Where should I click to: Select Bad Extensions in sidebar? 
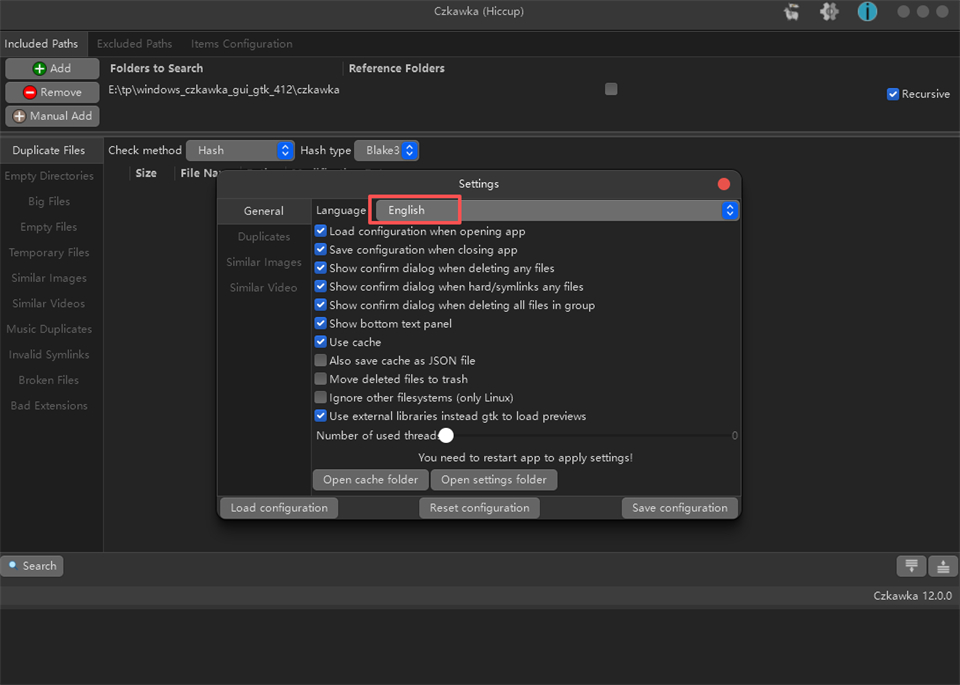pyautogui.click(x=49, y=406)
